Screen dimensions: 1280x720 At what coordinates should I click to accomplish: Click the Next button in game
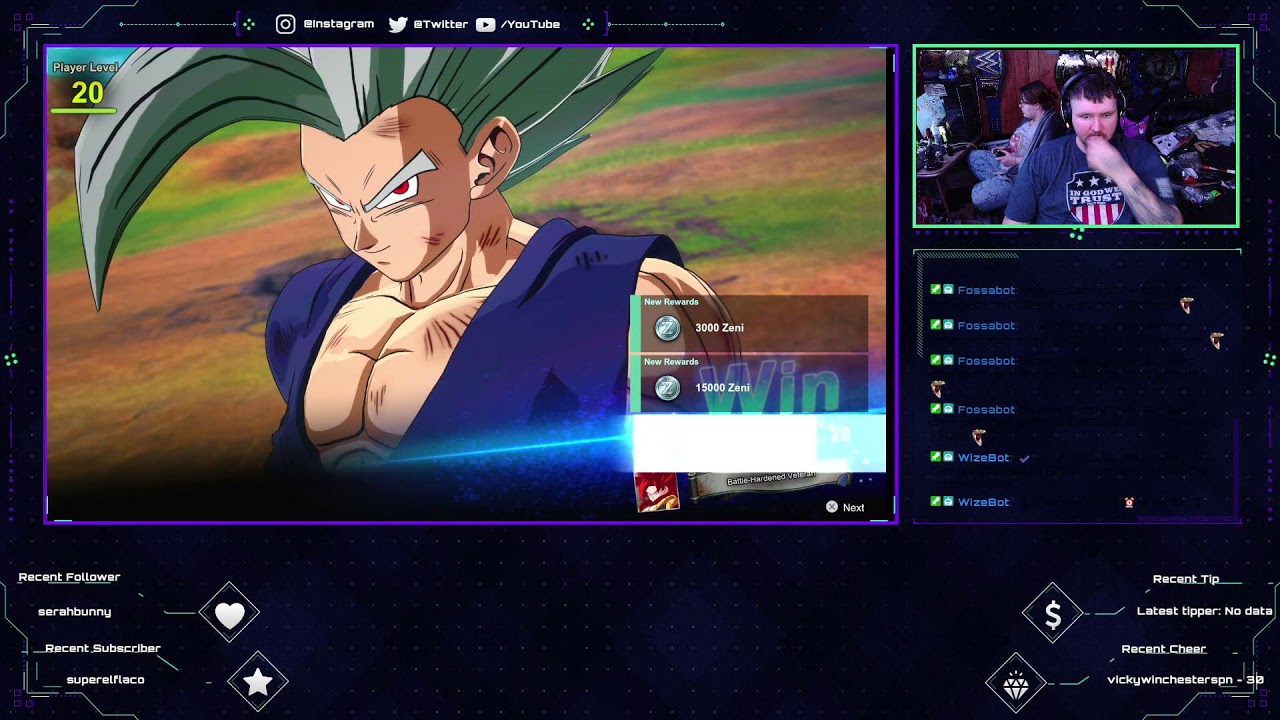[x=853, y=507]
